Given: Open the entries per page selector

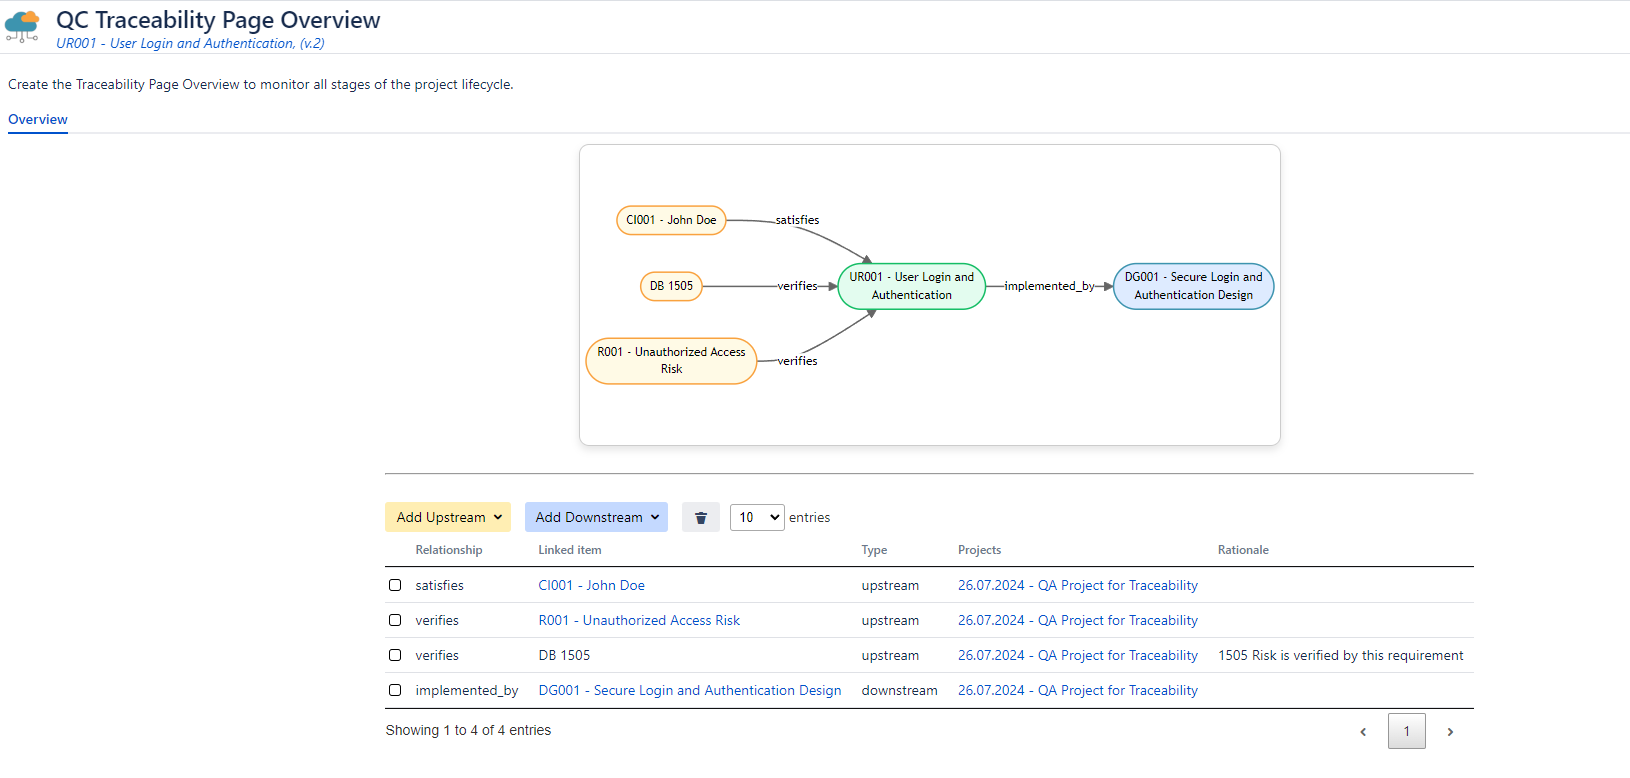Looking at the screenshot, I should point(757,517).
